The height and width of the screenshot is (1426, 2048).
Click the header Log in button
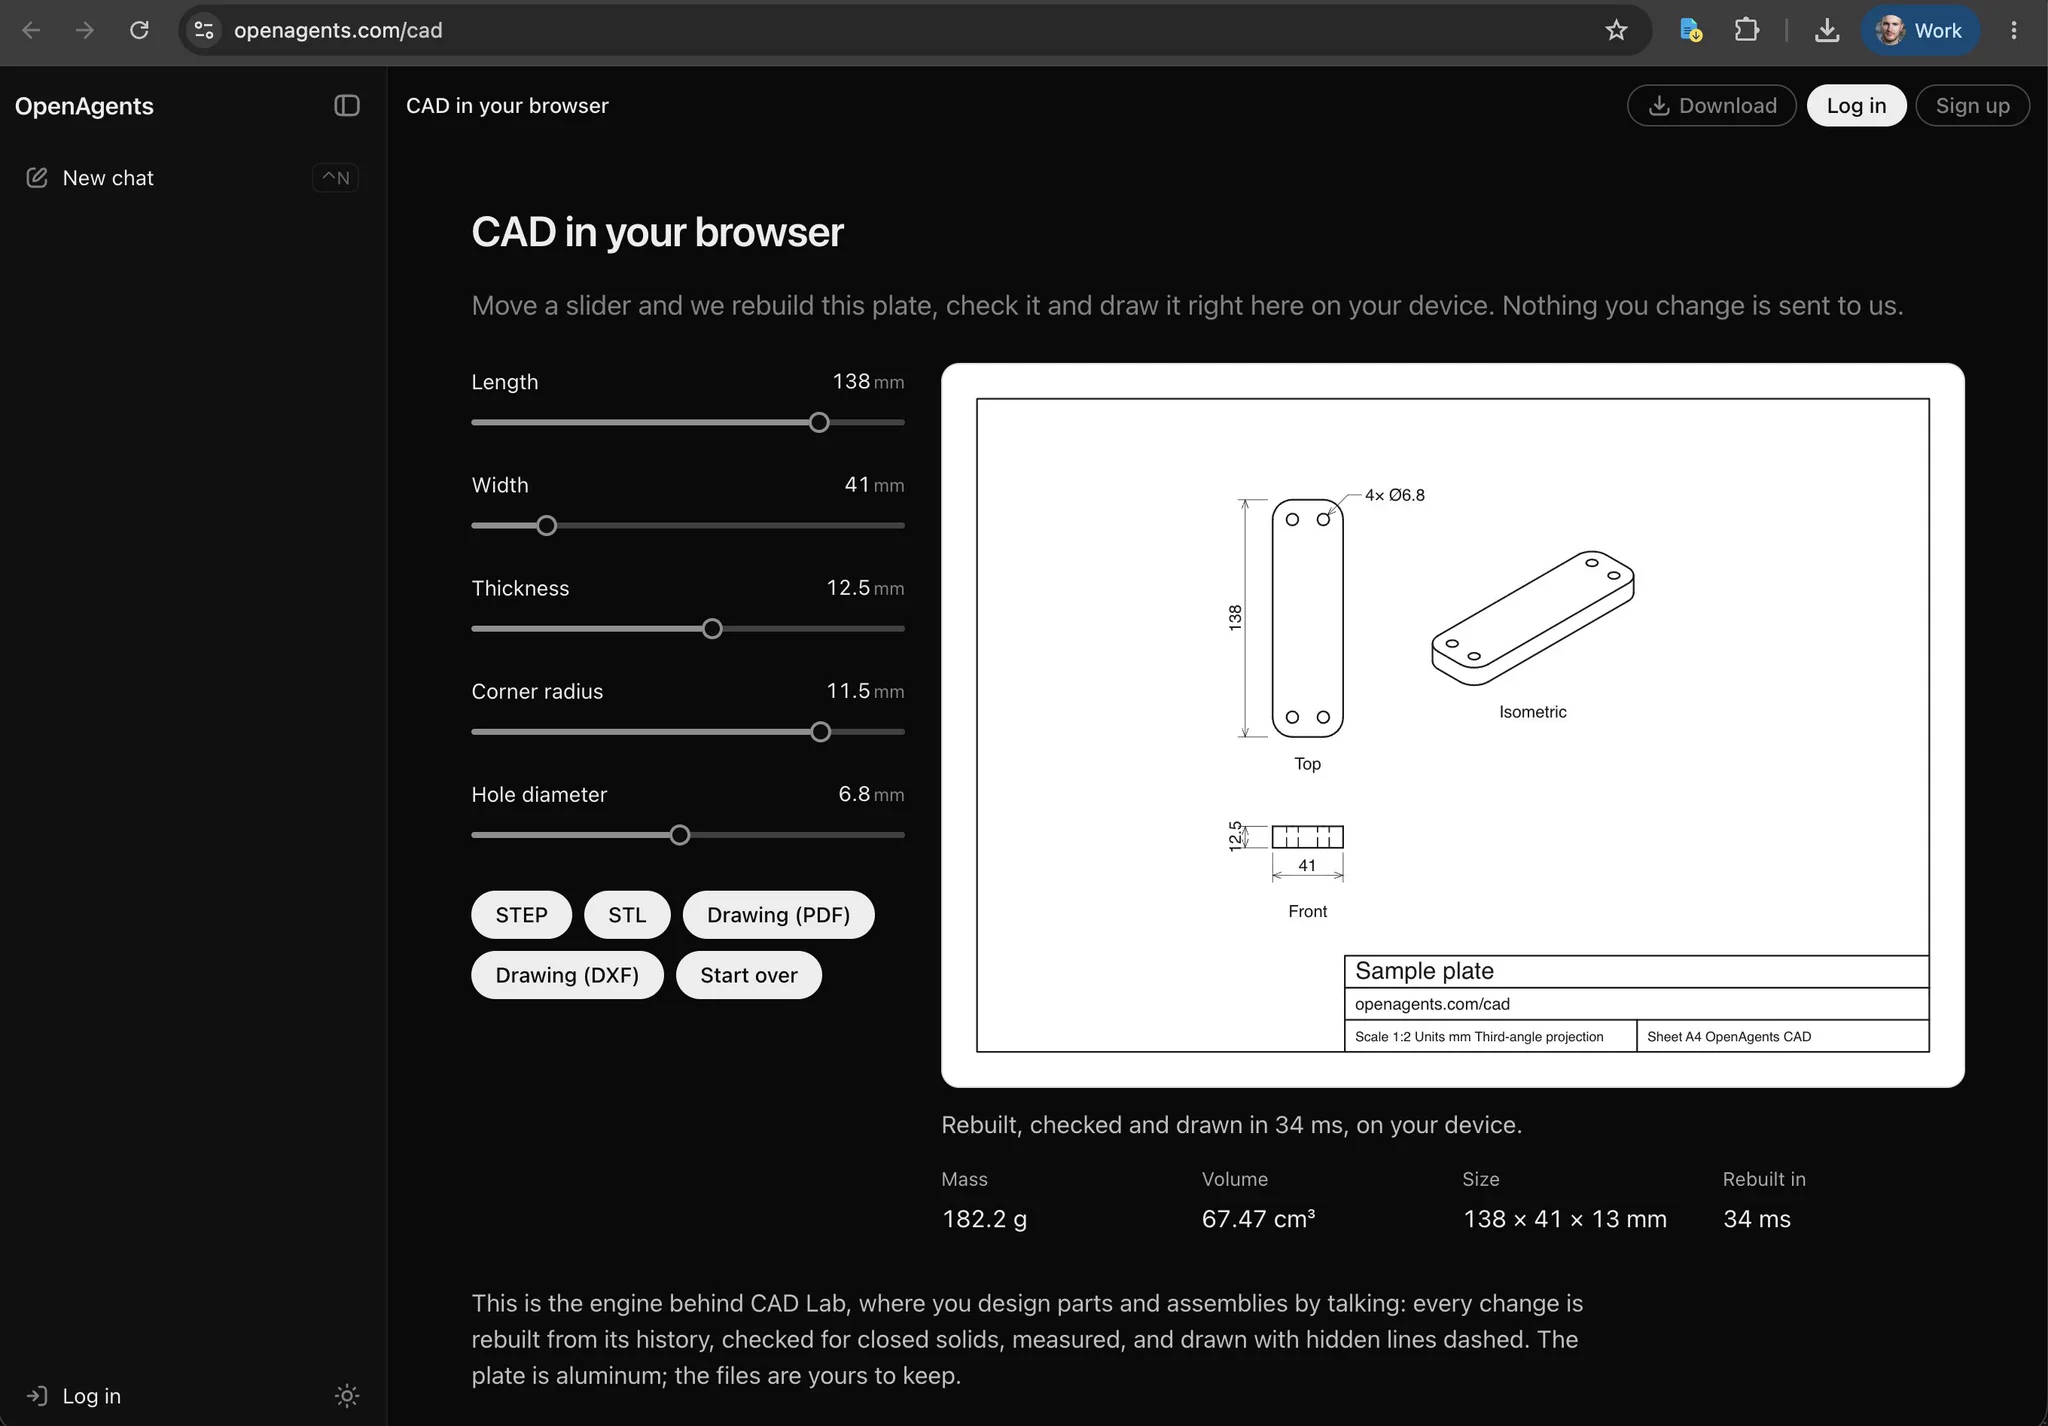1856,106
